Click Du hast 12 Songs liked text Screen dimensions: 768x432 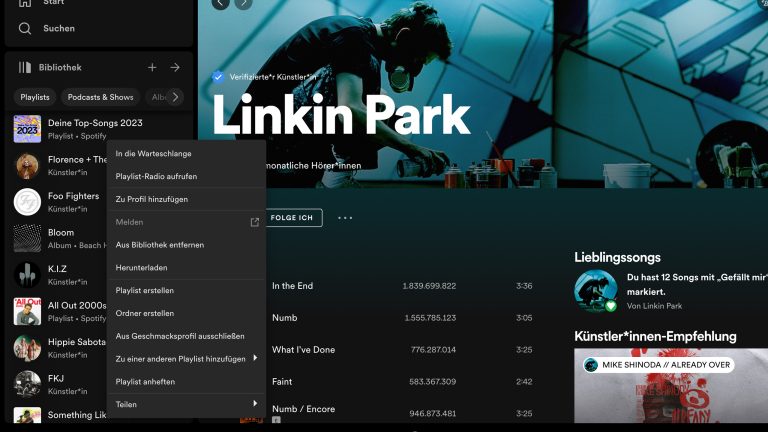coord(697,285)
